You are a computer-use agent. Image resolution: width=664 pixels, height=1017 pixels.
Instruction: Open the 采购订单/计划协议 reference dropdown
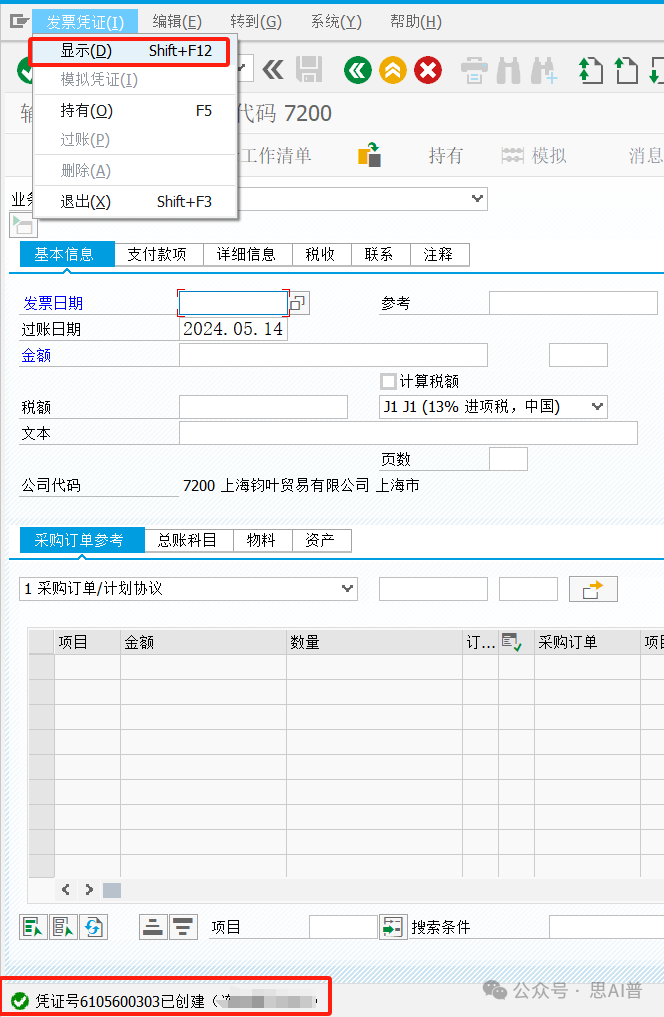tap(347, 589)
